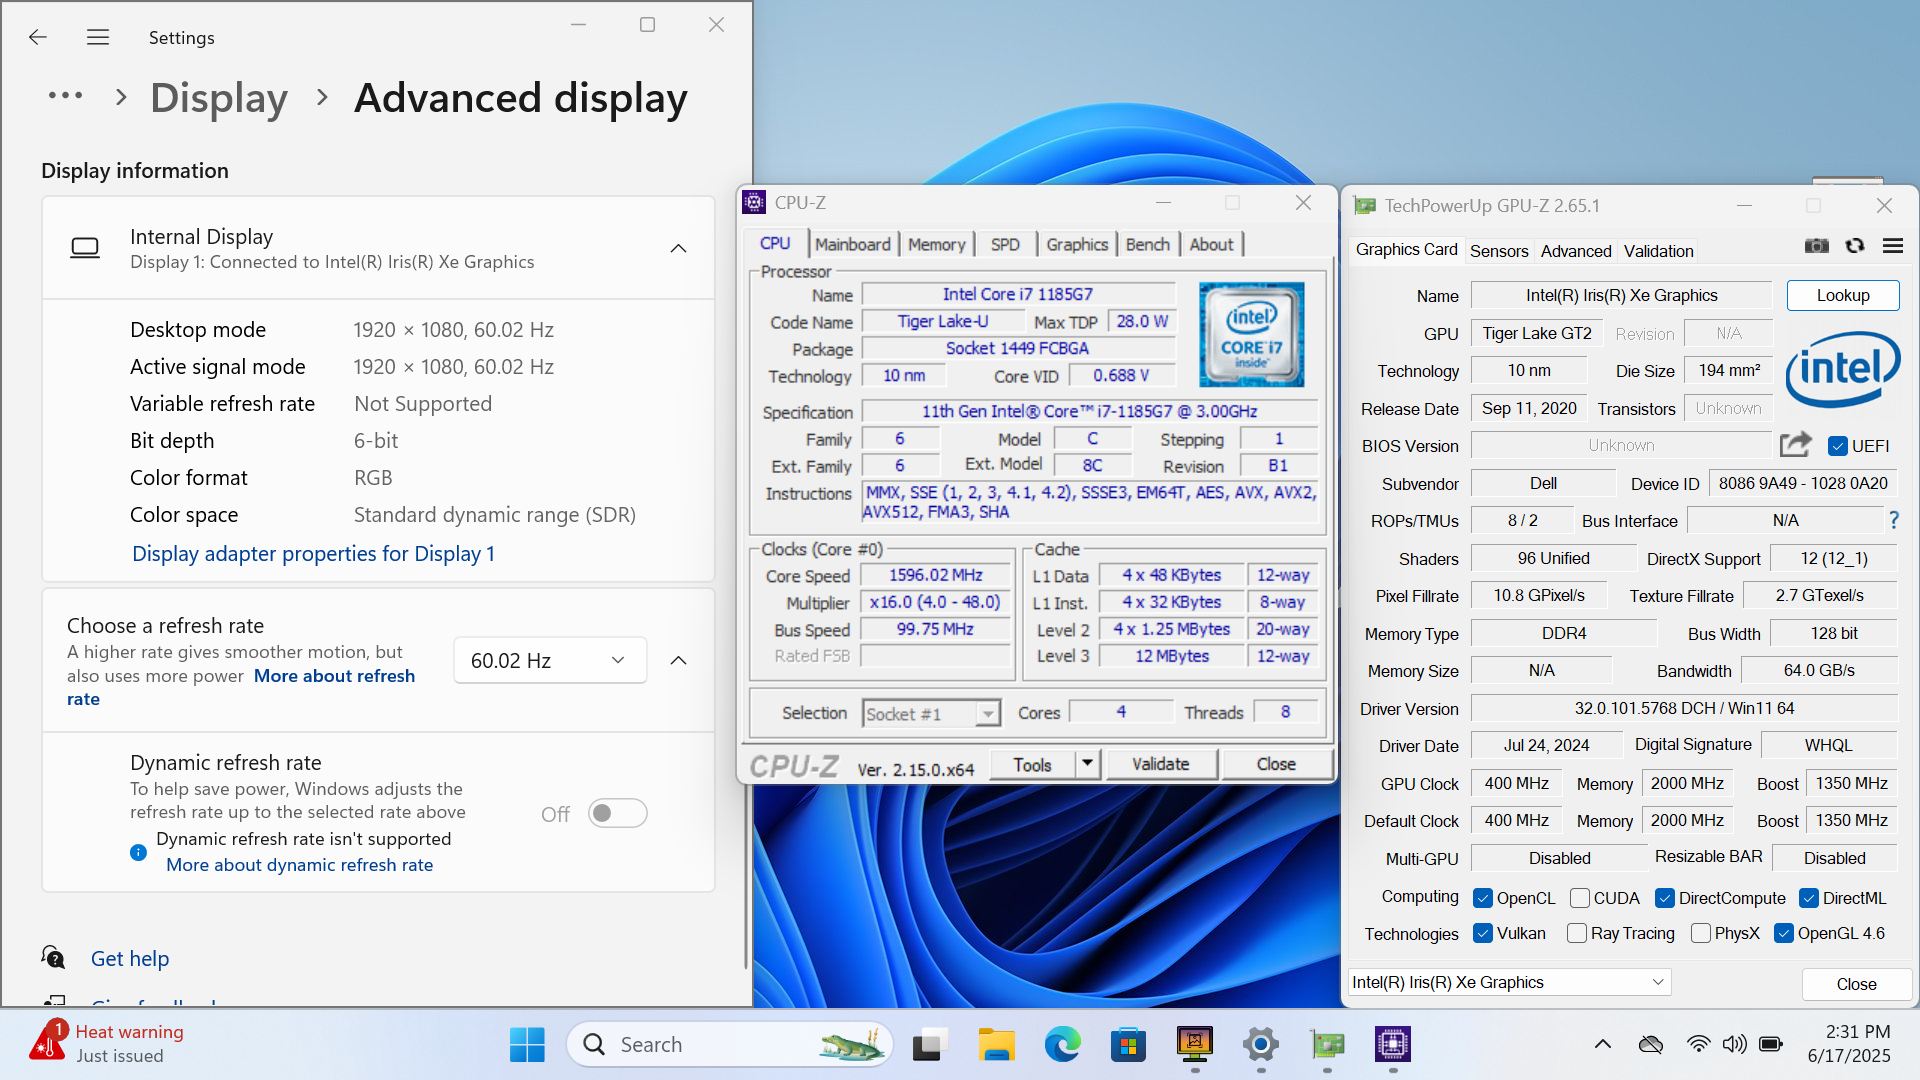
Task: Click Validate button in CPU-Z
Action: click(x=1160, y=764)
